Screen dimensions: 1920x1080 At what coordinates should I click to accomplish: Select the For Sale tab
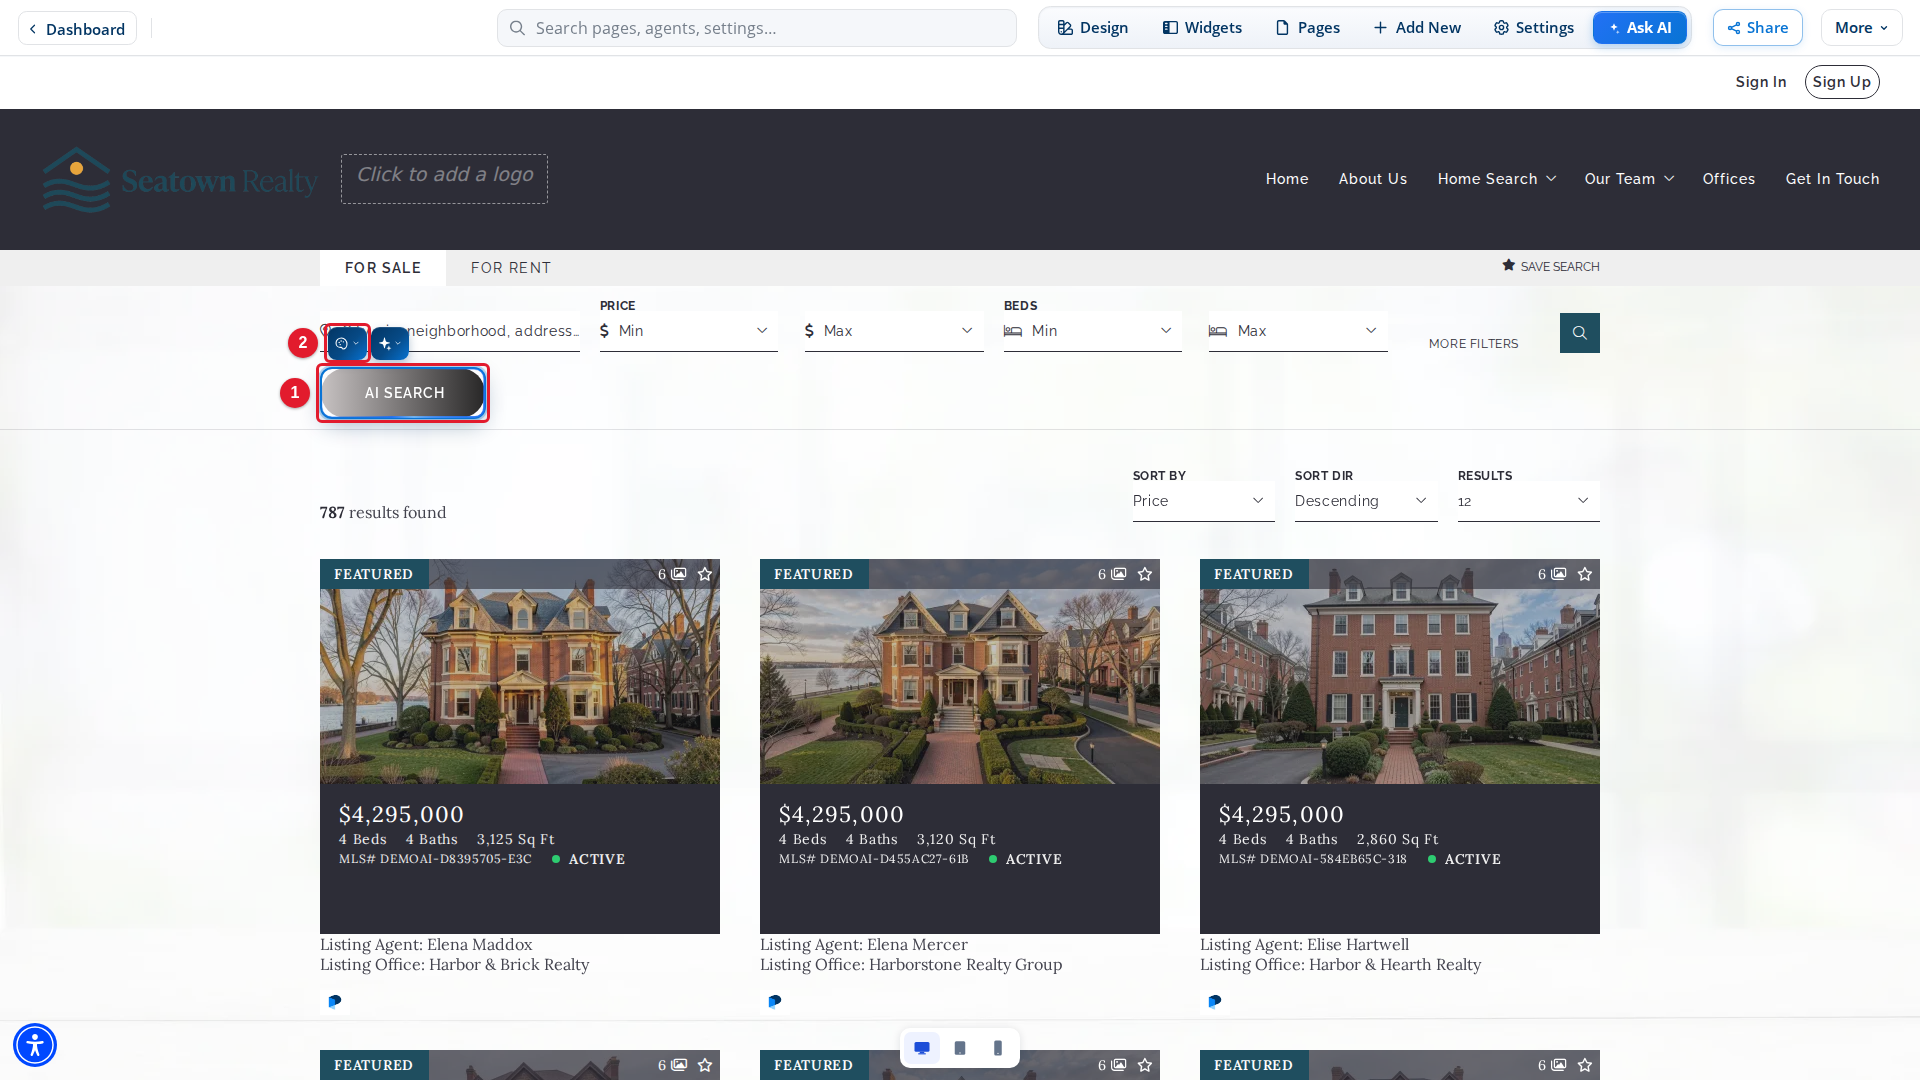tap(383, 268)
